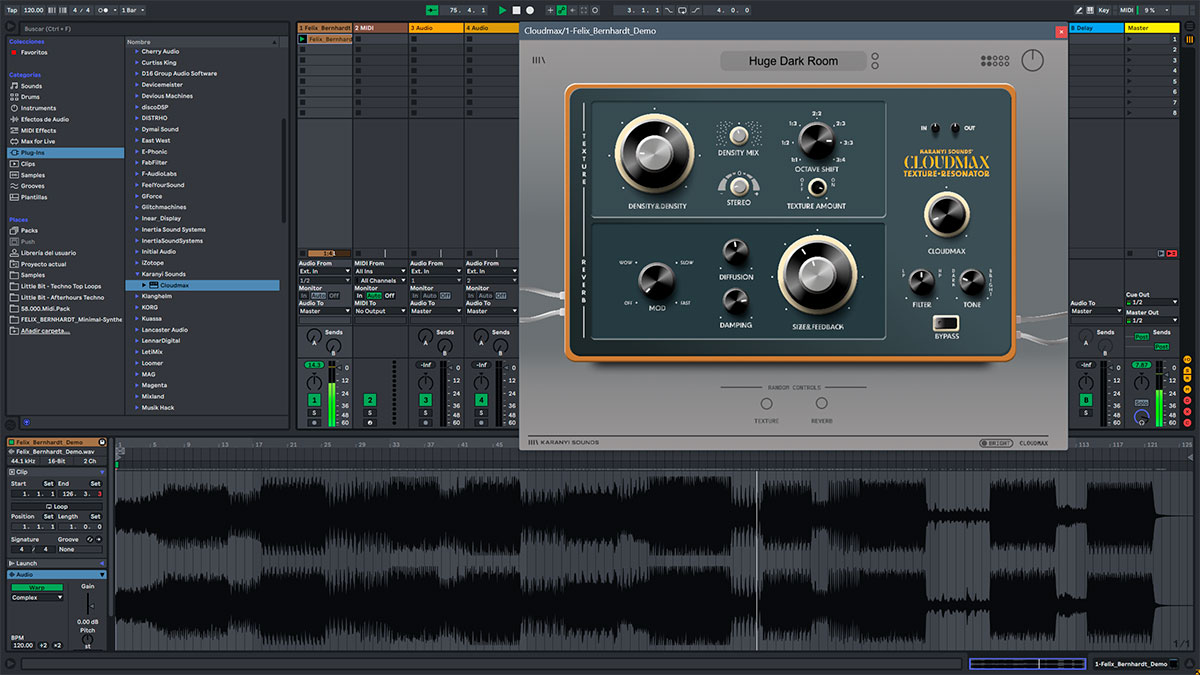Click the Cloudmax main amount knob
Screen dimensions: 1200x675
tap(945, 217)
